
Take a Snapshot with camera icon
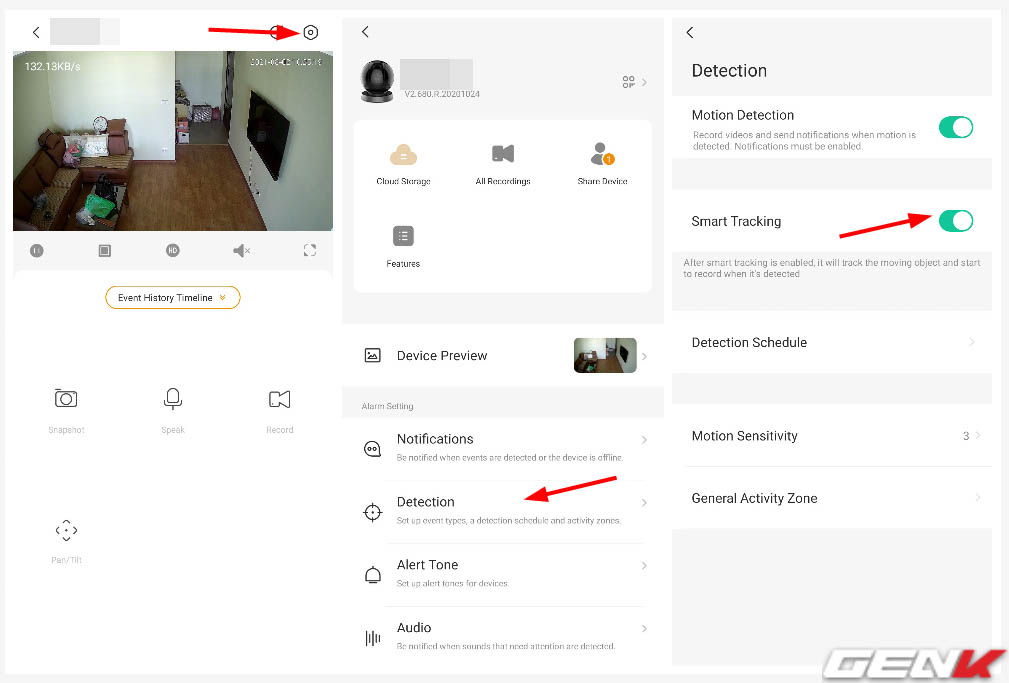point(66,399)
